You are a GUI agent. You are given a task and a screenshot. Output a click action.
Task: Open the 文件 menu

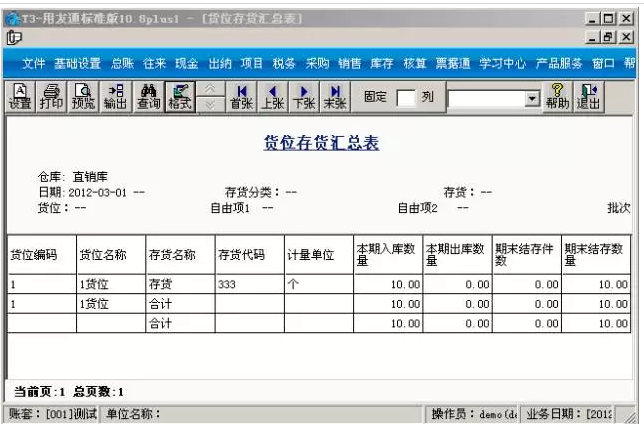(34, 63)
